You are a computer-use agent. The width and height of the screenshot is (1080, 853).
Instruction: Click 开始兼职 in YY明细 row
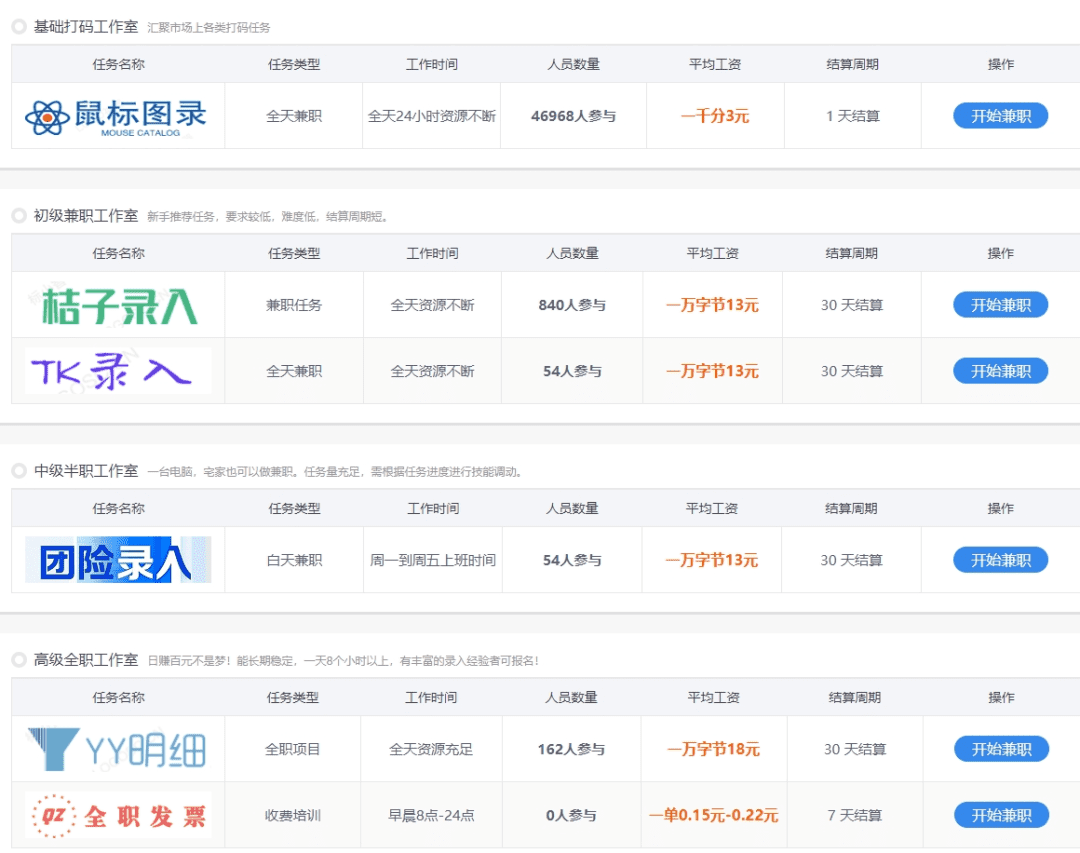click(x=1001, y=749)
